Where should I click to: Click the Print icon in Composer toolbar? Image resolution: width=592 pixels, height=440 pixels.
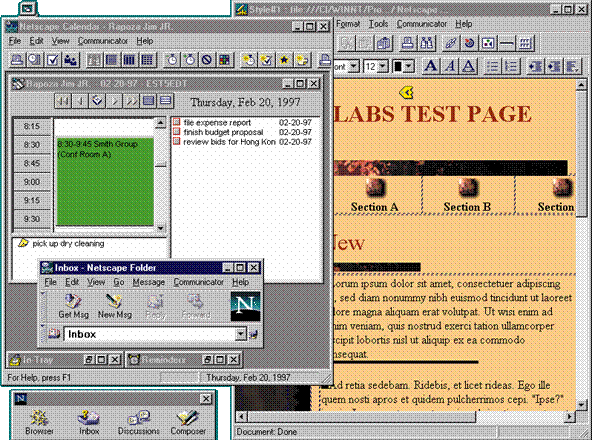tap(407, 43)
